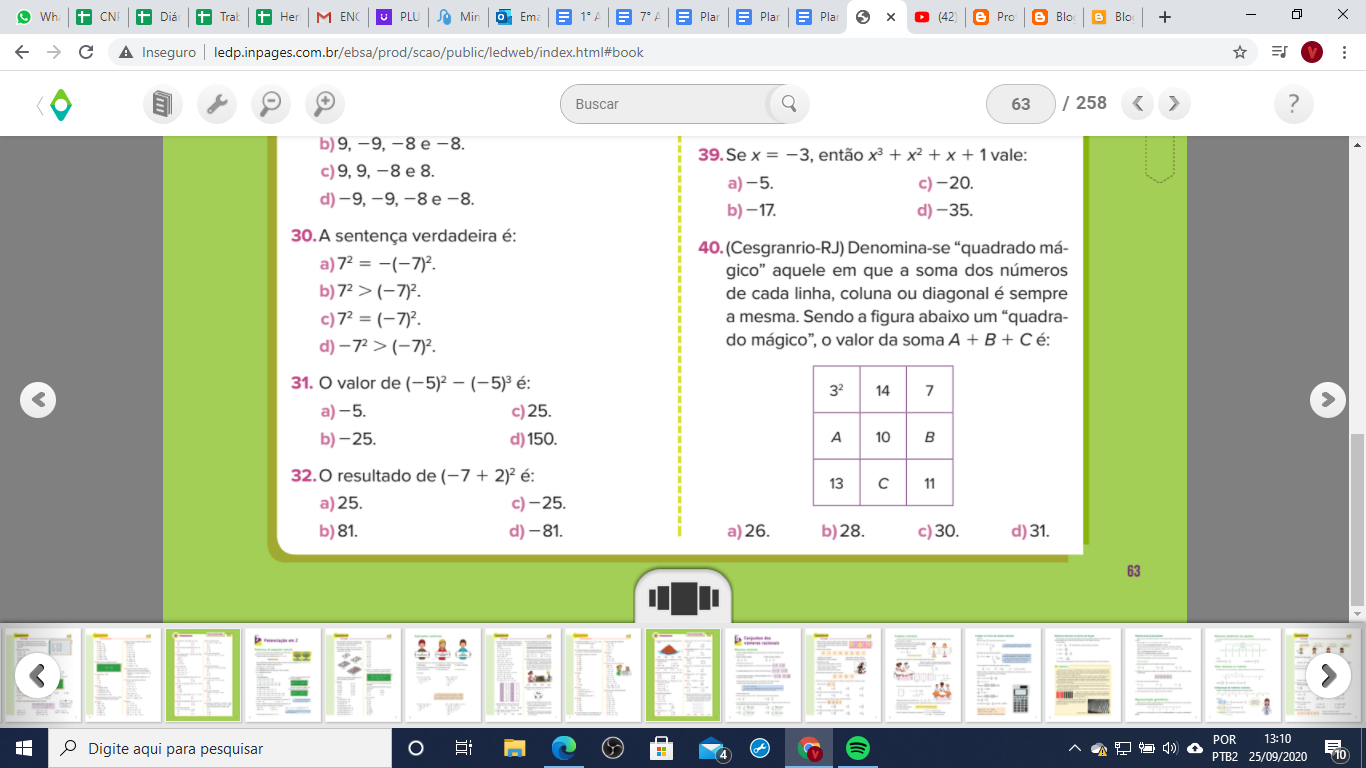Switch to the PLU tab
This screenshot has height=768, width=1366.
[397, 17]
